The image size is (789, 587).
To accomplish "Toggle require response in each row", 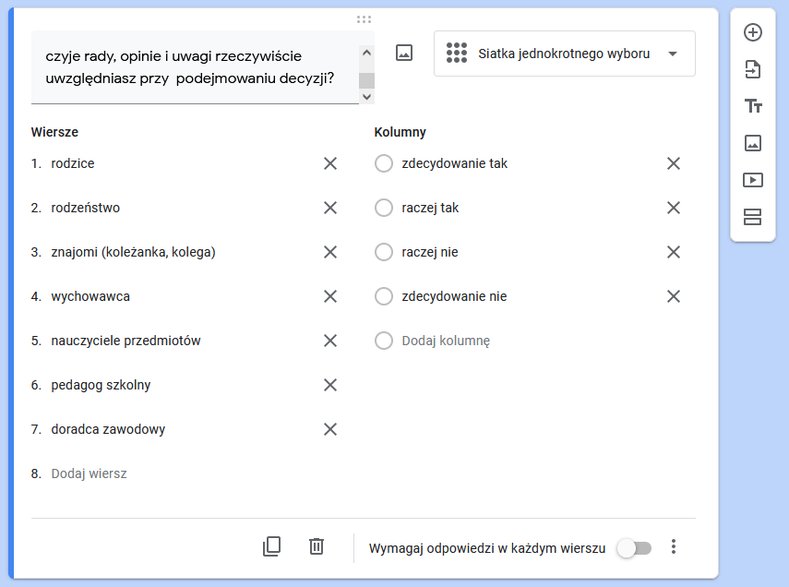I will click(635, 548).
